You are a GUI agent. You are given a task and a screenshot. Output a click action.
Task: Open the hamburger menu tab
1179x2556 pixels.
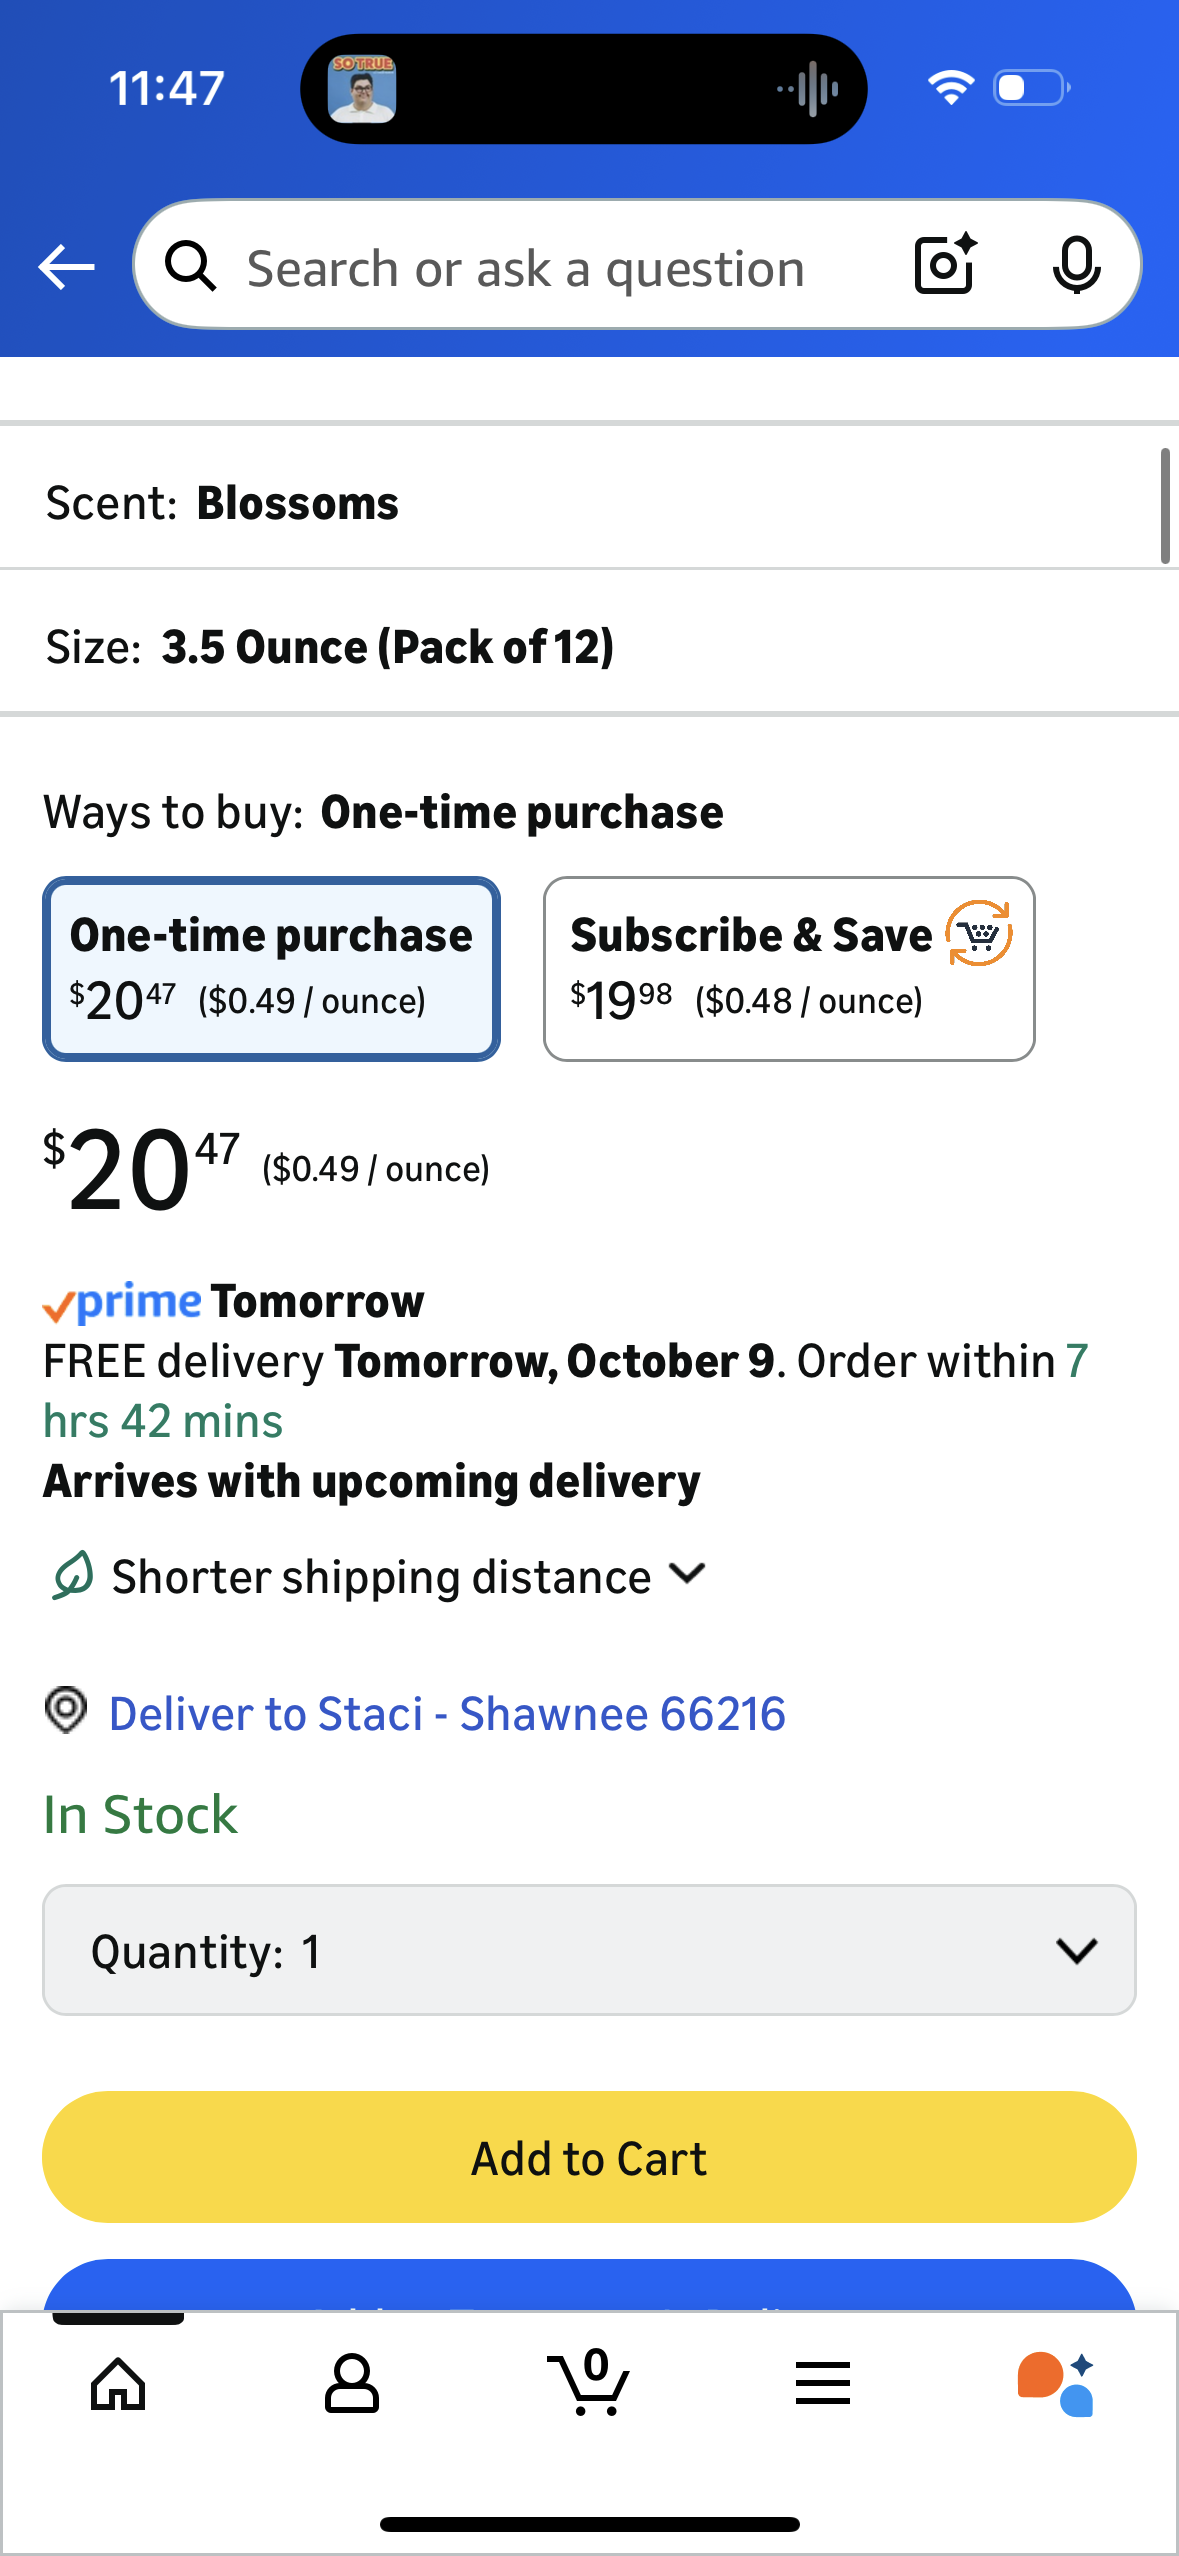[822, 2384]
